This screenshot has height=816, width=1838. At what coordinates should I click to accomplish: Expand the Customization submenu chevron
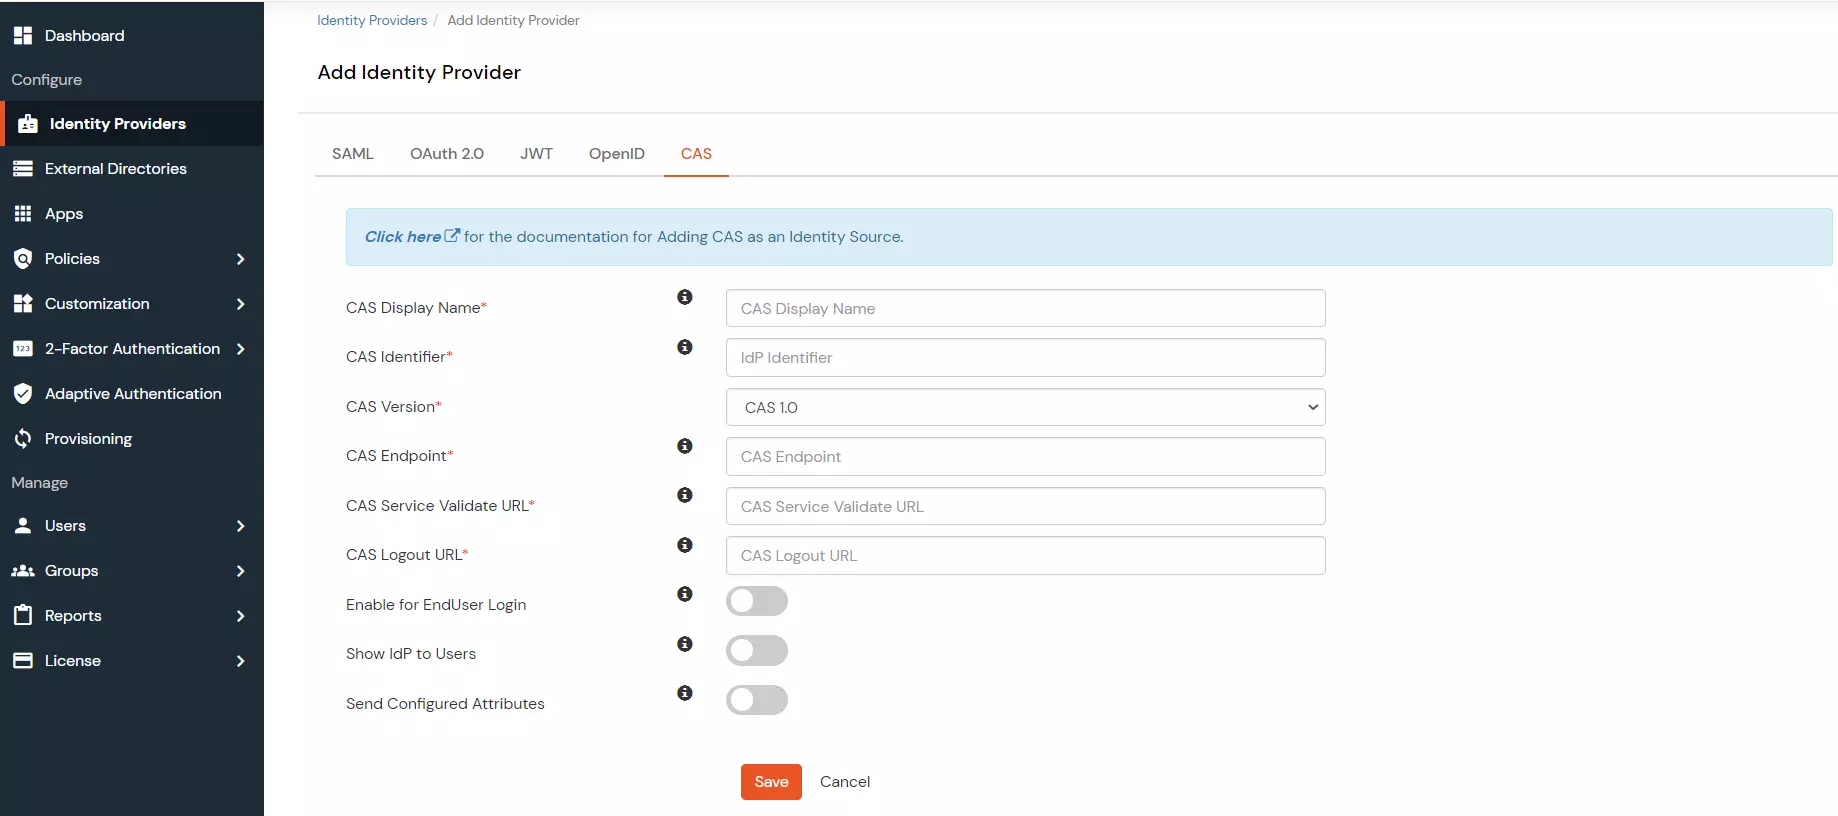coord(240,304)
